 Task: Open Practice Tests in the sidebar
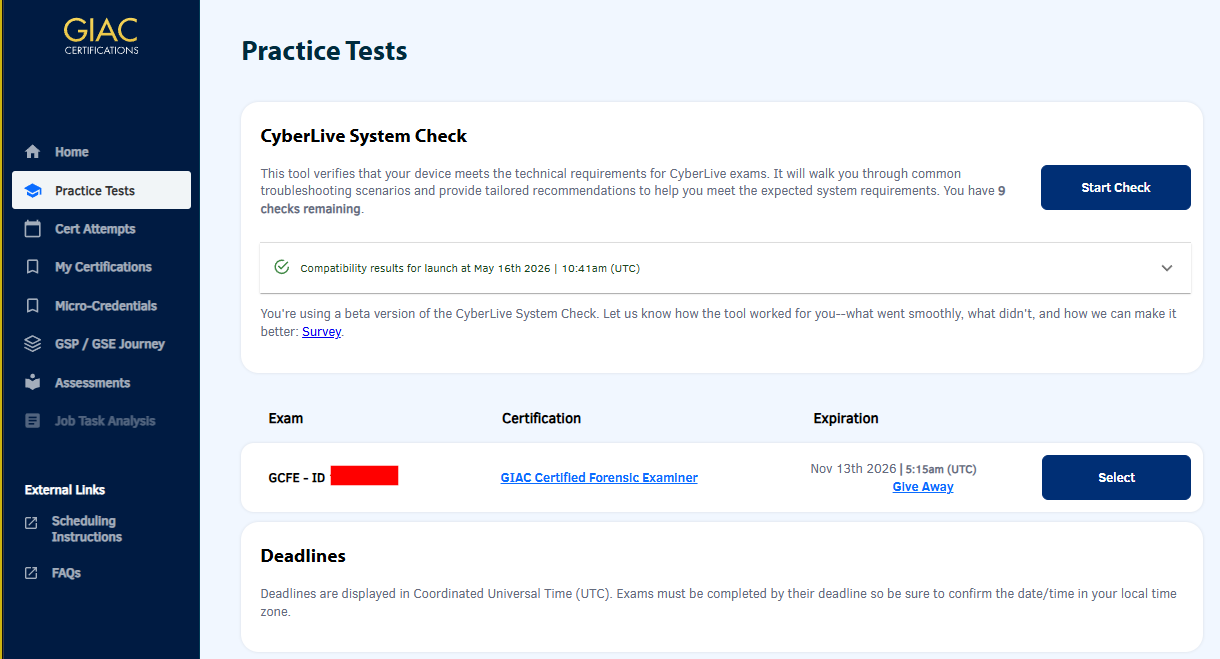click(101, 190)
